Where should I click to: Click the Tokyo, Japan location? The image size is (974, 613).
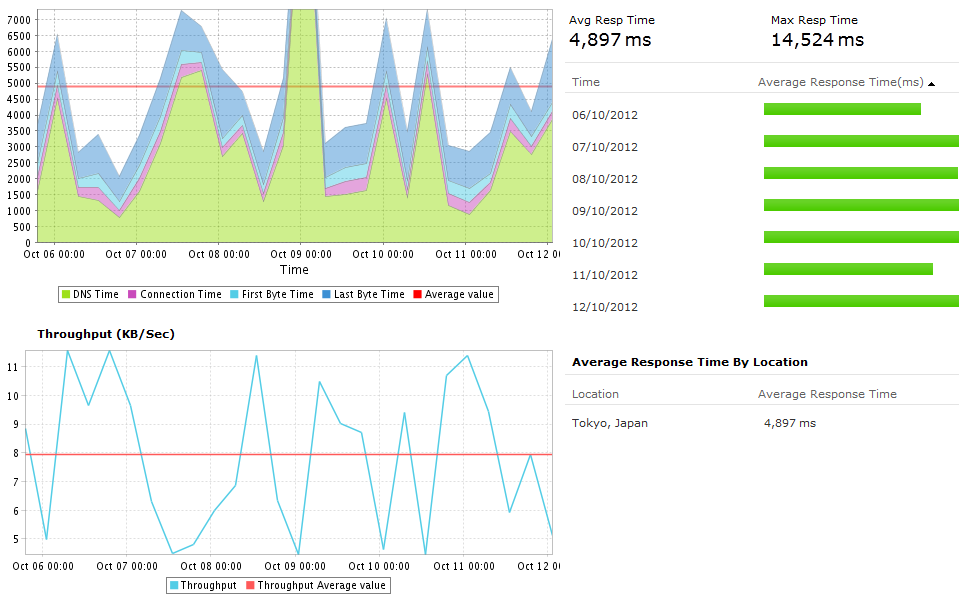click(610, 423)
